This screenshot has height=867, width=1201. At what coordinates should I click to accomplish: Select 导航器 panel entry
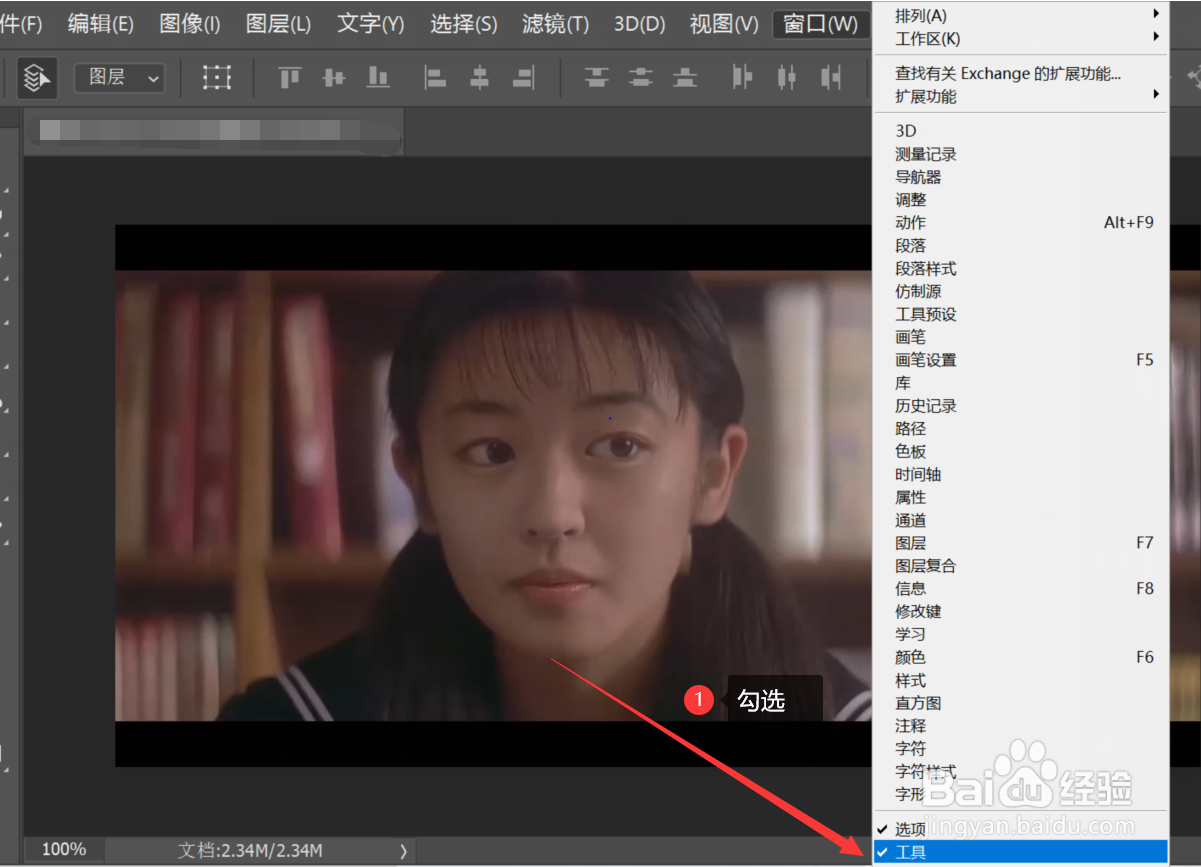click(1020, 177)
